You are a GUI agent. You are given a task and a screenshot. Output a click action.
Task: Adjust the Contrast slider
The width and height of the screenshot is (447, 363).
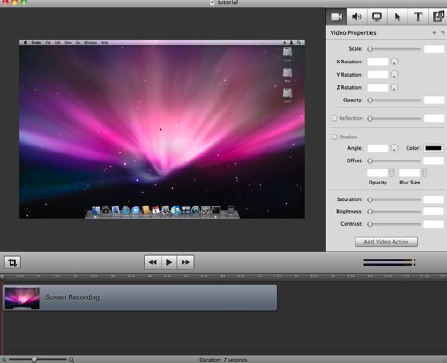tap(394, 224)
